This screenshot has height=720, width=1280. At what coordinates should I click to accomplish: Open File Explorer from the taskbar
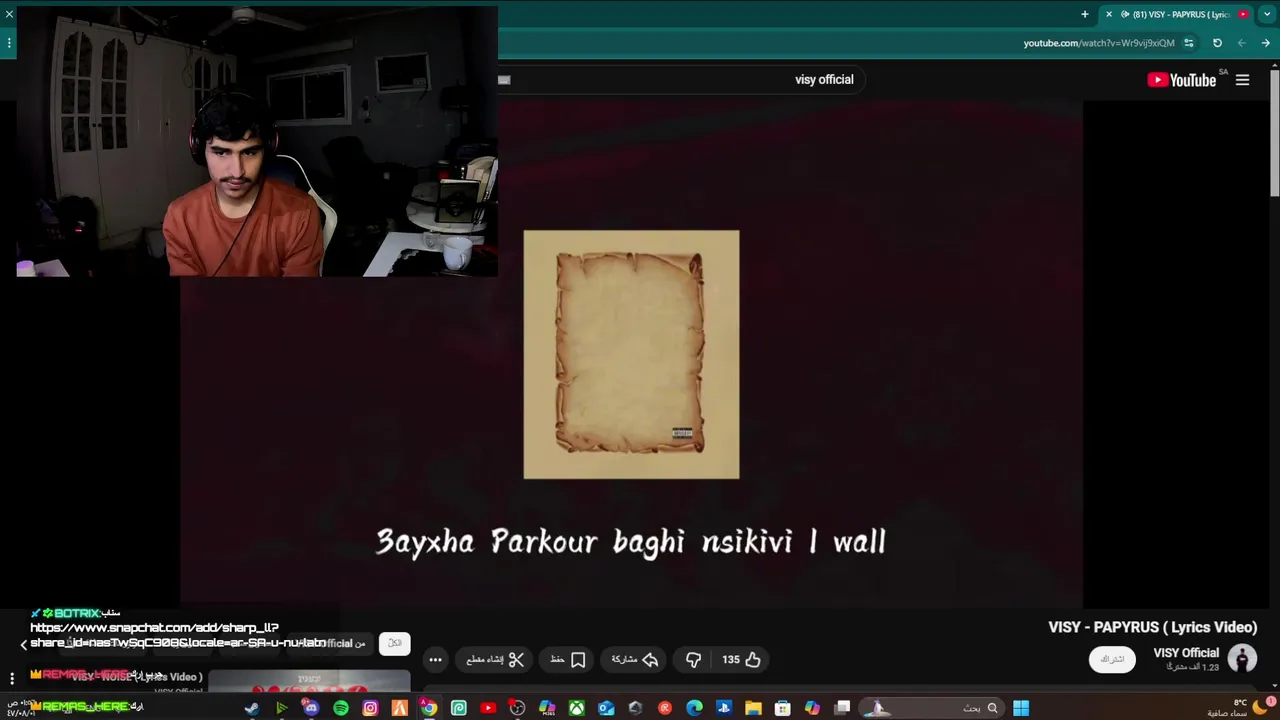[x=753, y=708]
